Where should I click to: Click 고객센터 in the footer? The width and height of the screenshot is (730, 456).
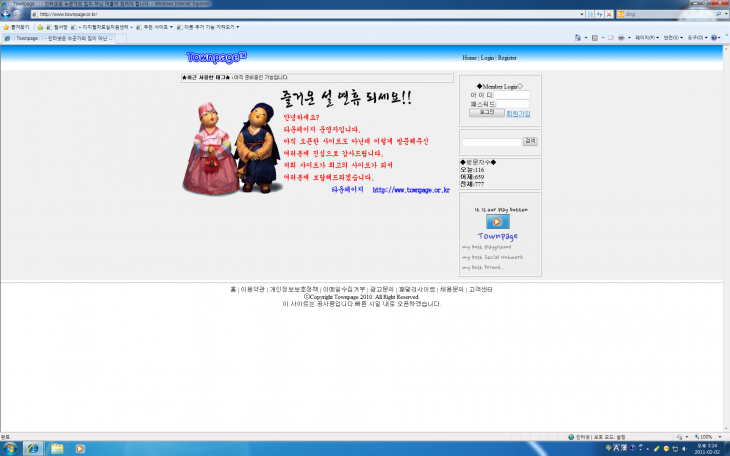point(480,289)
